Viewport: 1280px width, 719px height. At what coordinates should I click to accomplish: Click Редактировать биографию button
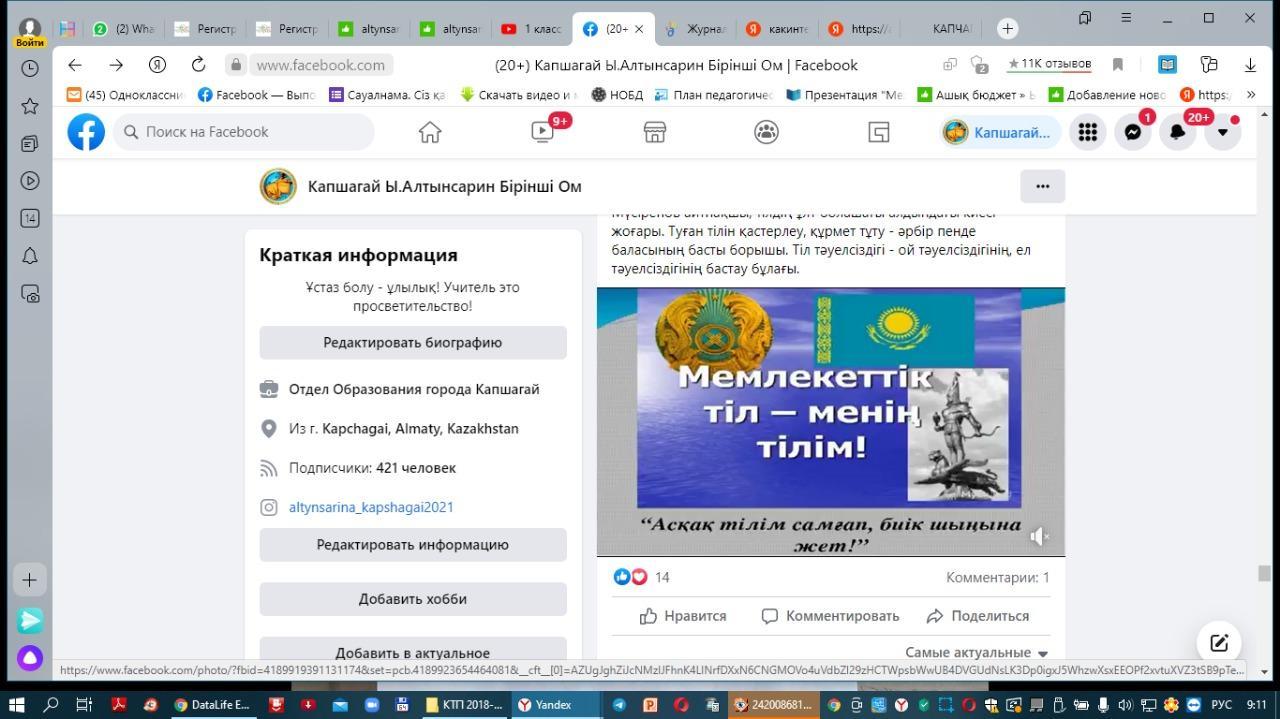[412, 342]
